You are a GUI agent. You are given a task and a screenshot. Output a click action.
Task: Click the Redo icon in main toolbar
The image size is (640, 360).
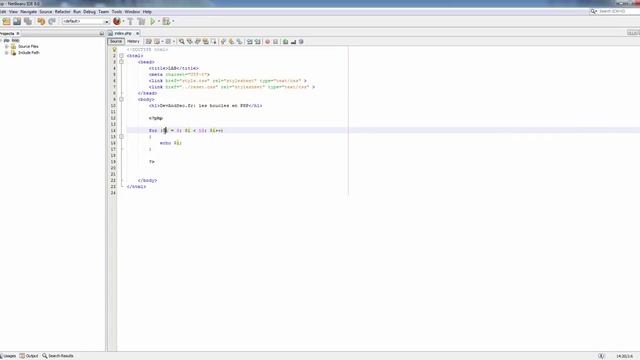[x=52, y=21]
